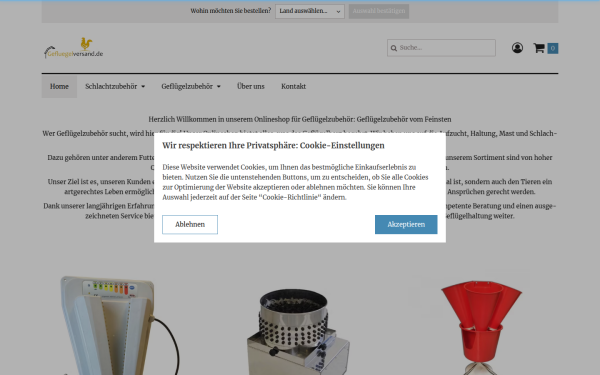Focus the Suche search field
Screen dimensions: 600x375
coord(441,48)
